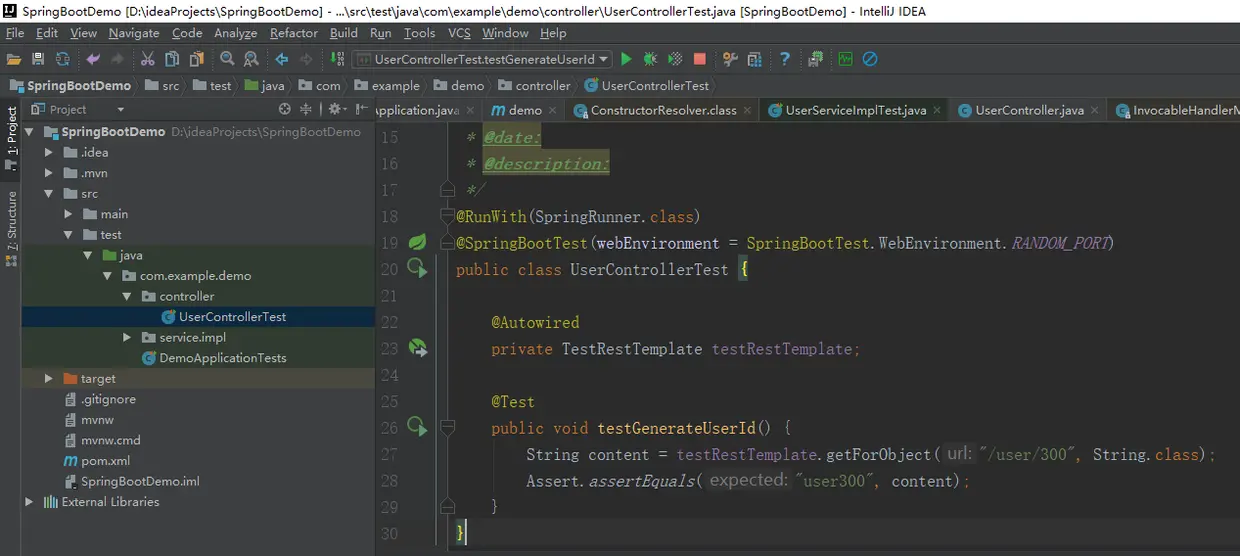
Task: Start debugging with the bug icon
Action: (651, 60)
